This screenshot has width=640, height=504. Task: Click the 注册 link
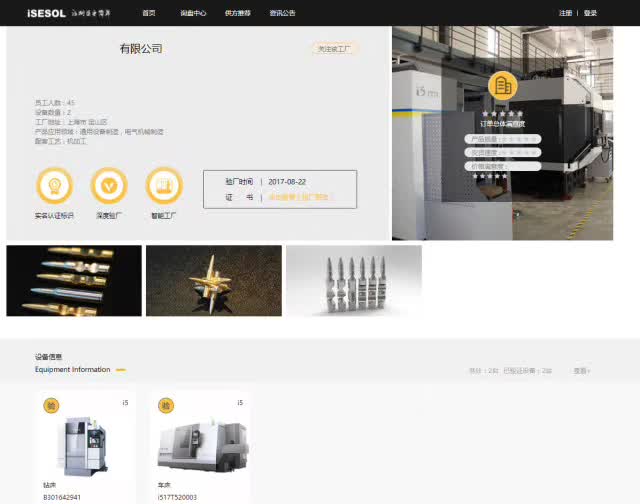tap(566, 13)
